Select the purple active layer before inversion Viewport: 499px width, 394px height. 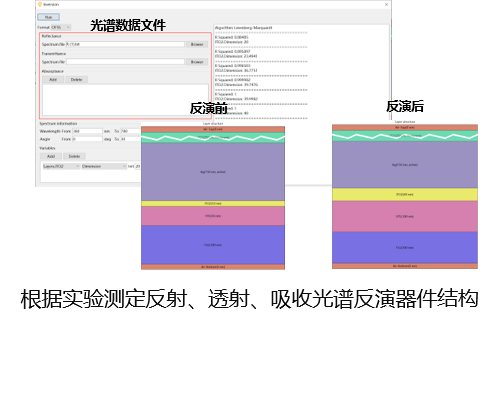(x=213, y=172)
